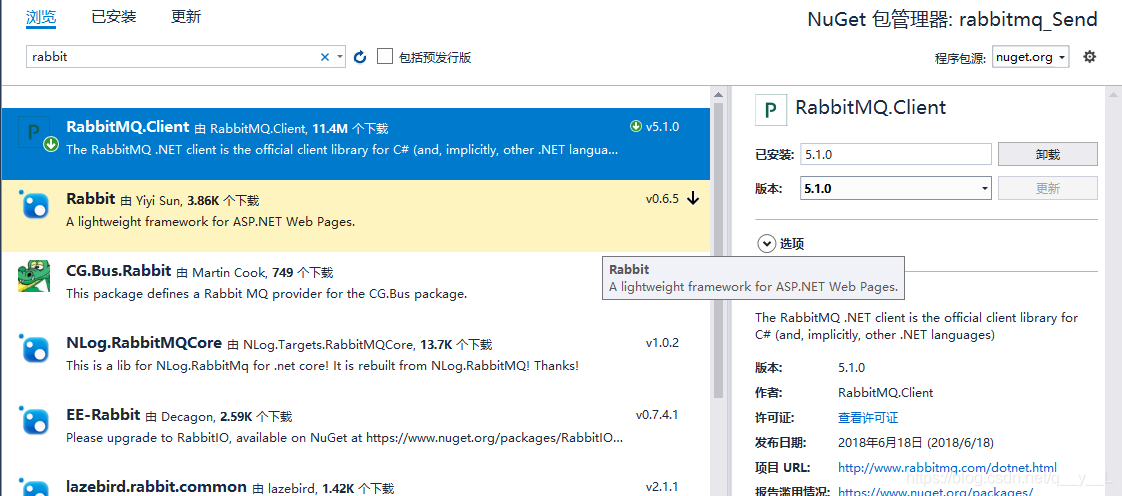Click the CG.Bus.Rabbit frog icon
This screenshot has width=1122, height=496.
[34, 277]
